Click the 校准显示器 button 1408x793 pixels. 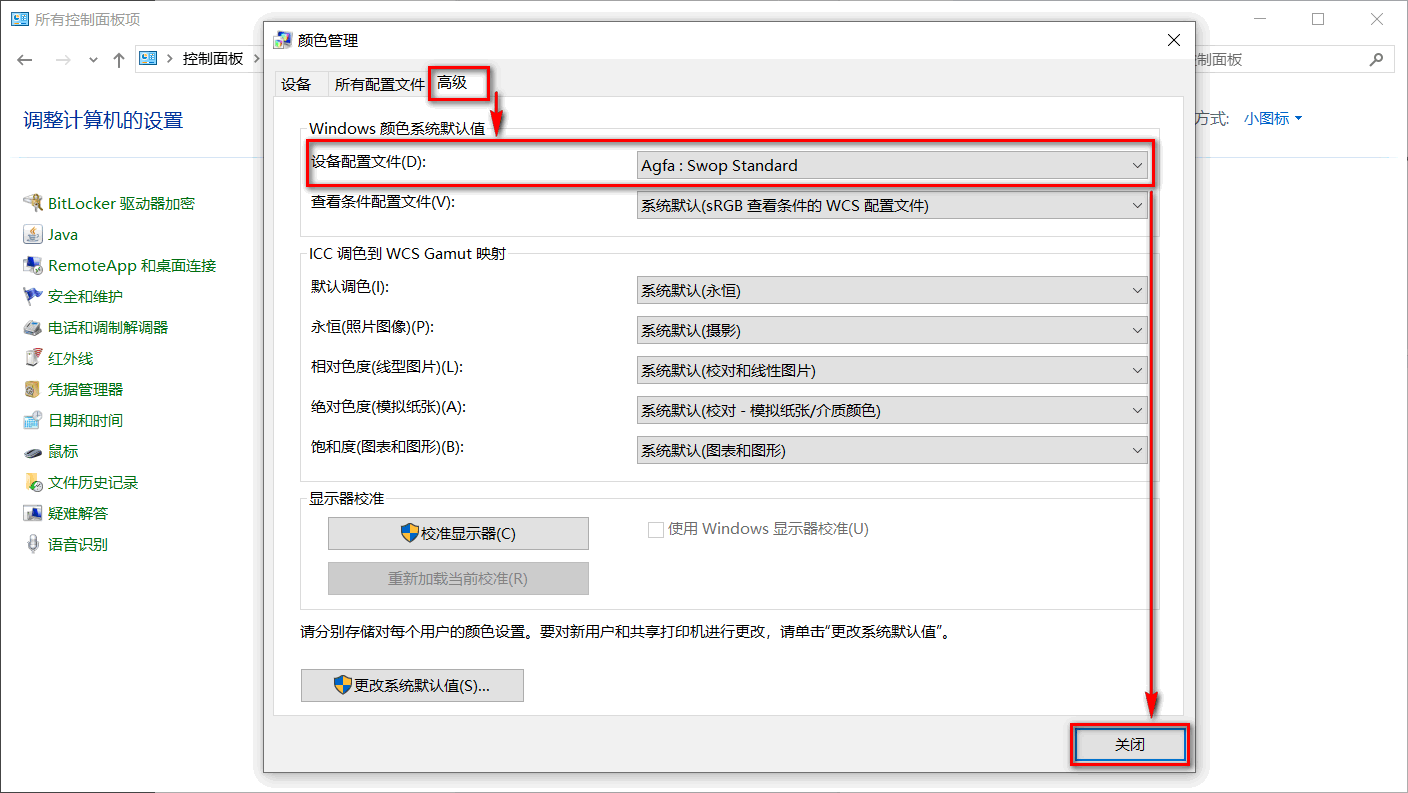coord(458,534)
